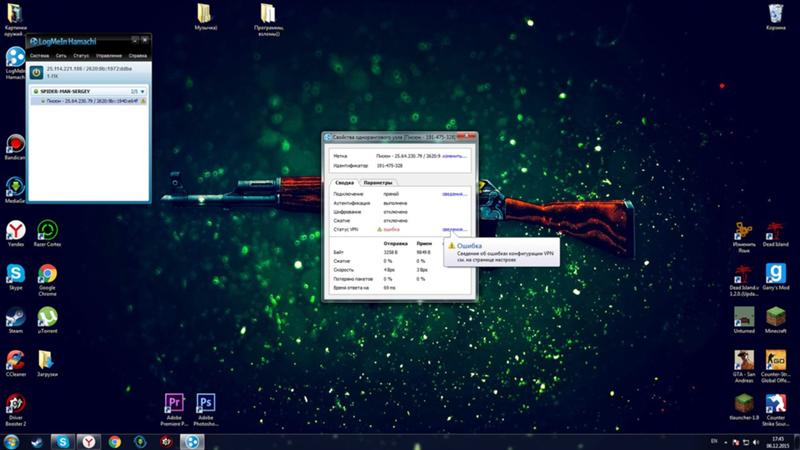The height and width of the screenshot is (450, 800).
Task: Open the Dead Island desktop icon
Action: [776, 235]
